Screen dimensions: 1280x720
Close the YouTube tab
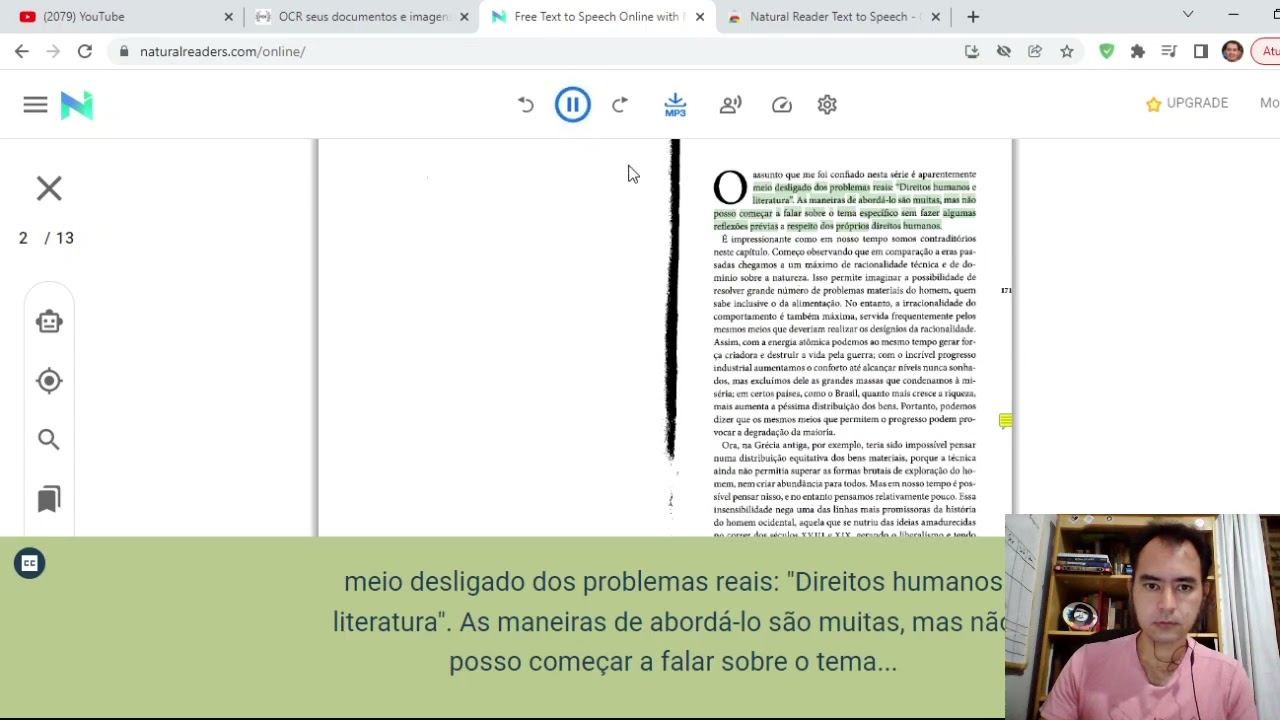(x=228, y=17)
